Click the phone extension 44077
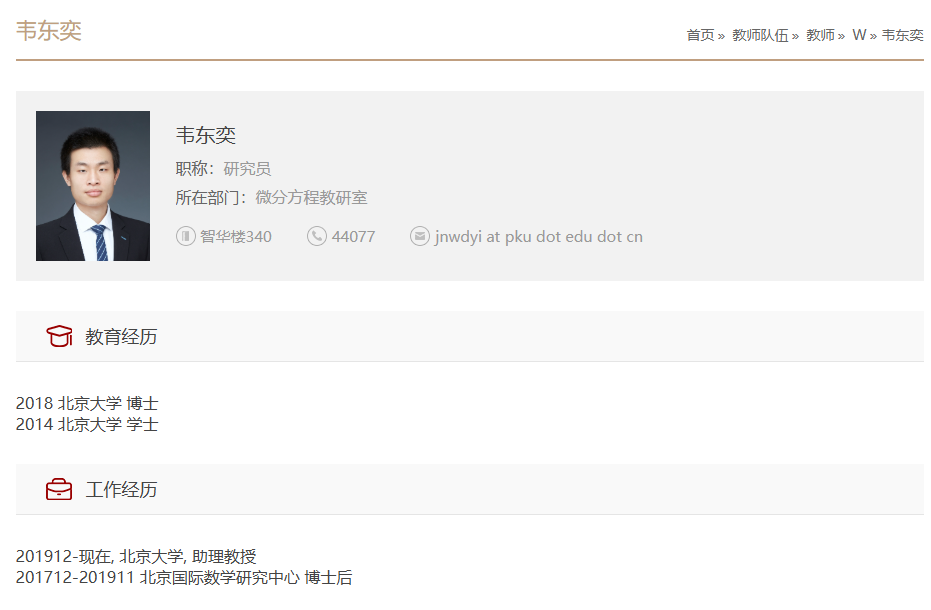Screen dimensions: 931x610 (353, 237)
